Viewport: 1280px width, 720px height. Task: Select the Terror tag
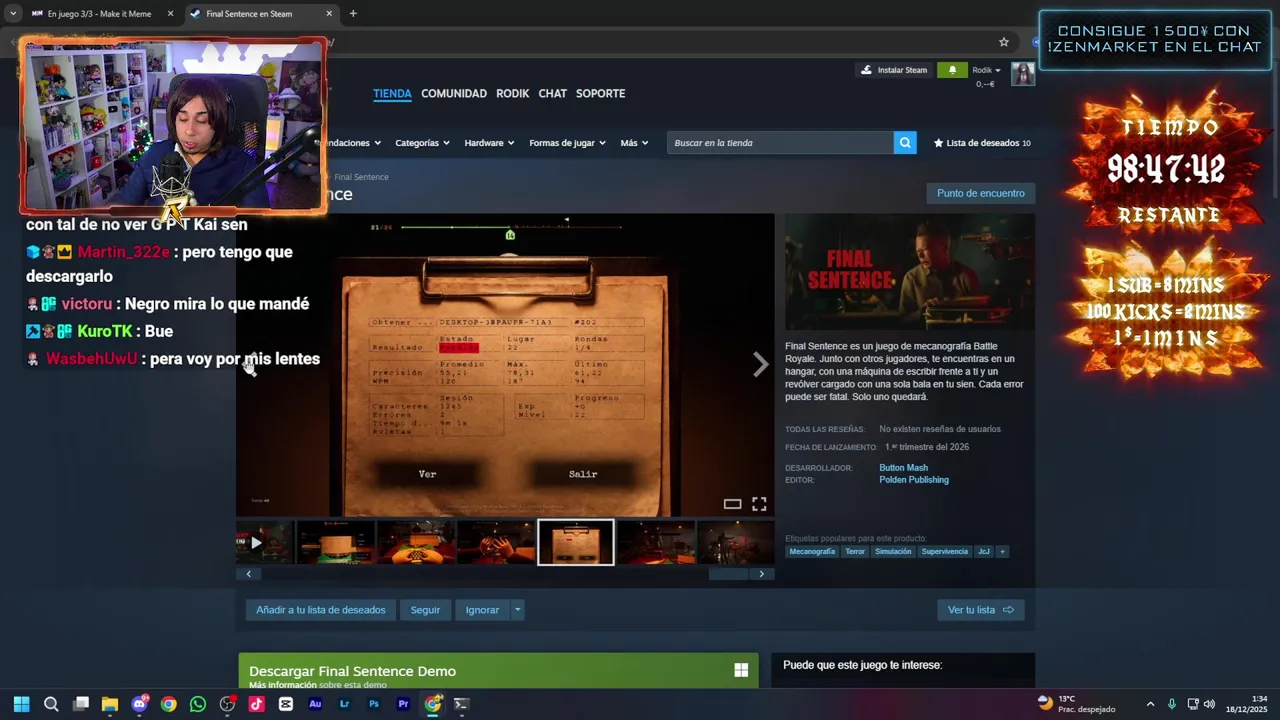coord(855,551)
